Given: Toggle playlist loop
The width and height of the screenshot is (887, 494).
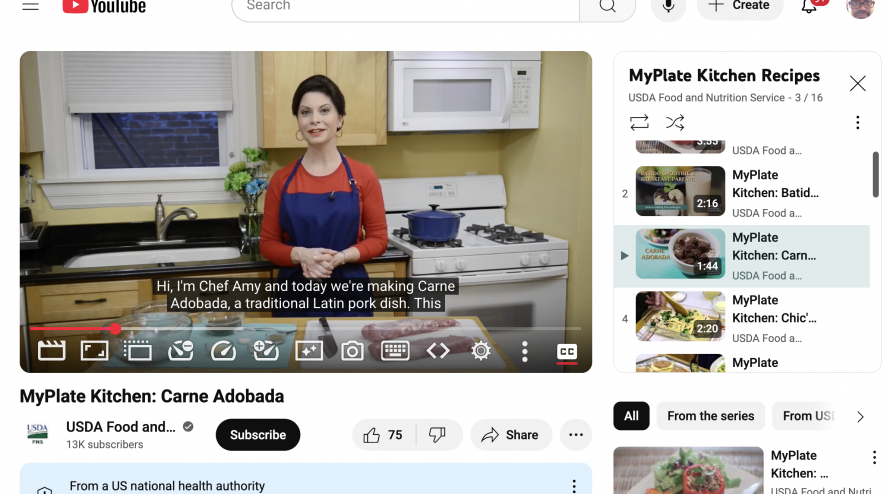Looking at the screenshot, I should pyautogui.click(x=639, y=122).
